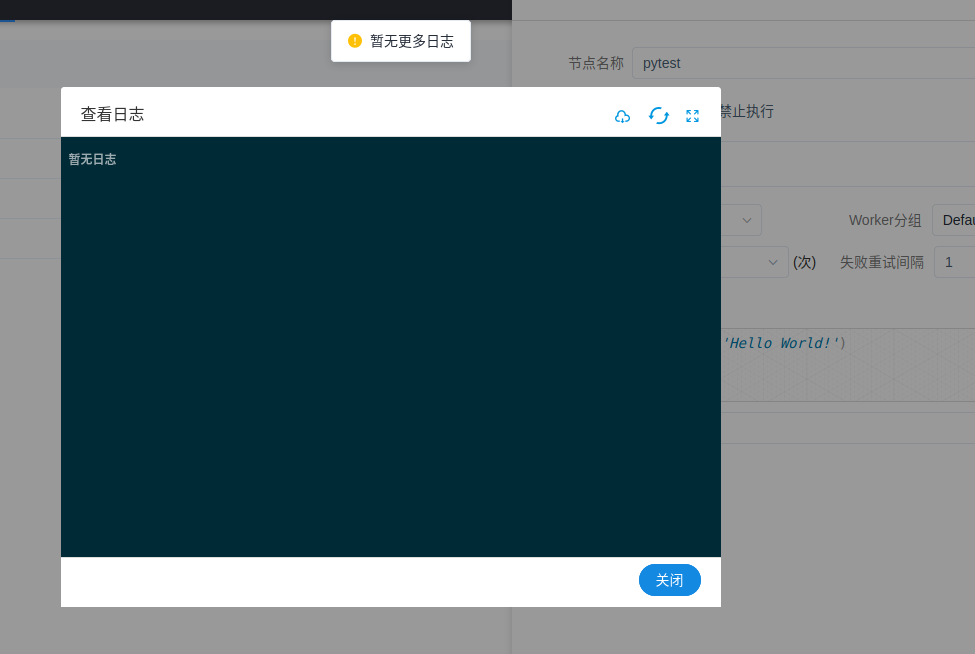Click the 'Hello World!' script editor
The image size is (975, 654).
pyautogui.click(x=848, y=364)
